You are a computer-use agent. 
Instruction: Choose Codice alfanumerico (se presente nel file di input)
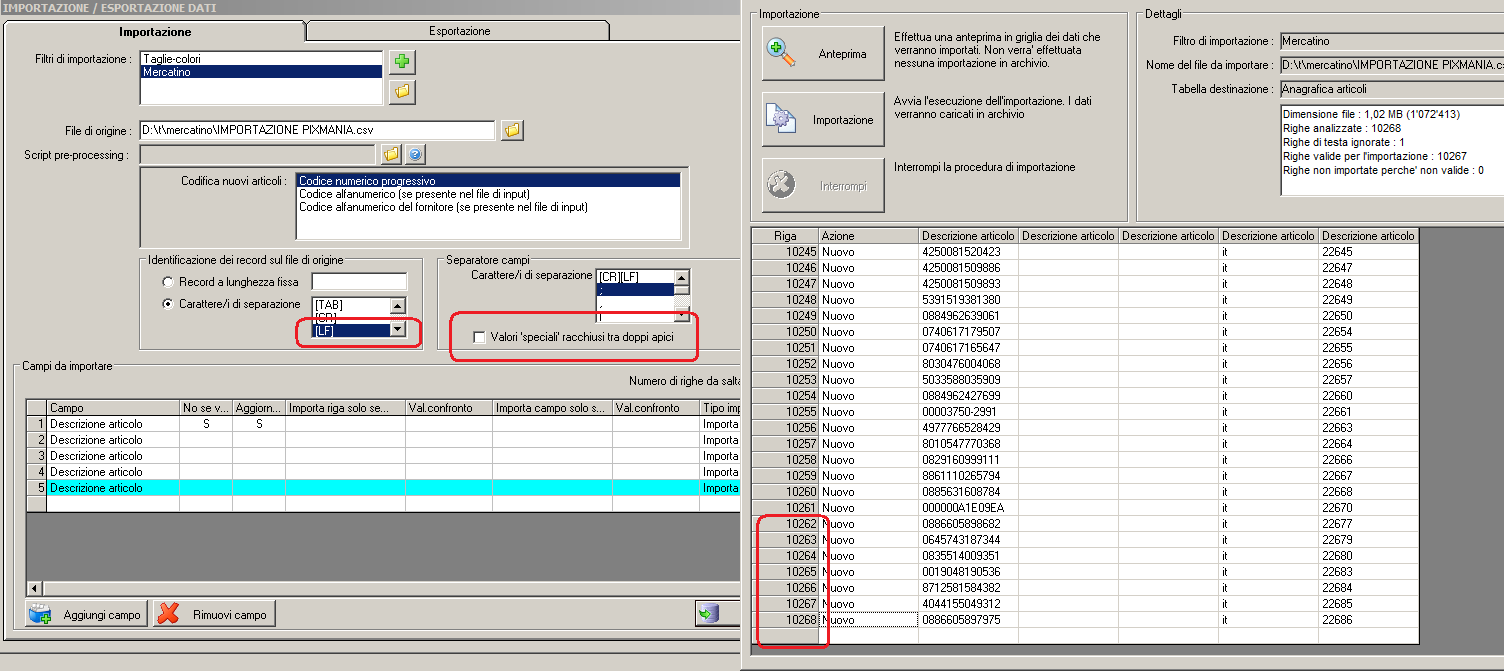(488, 194)
